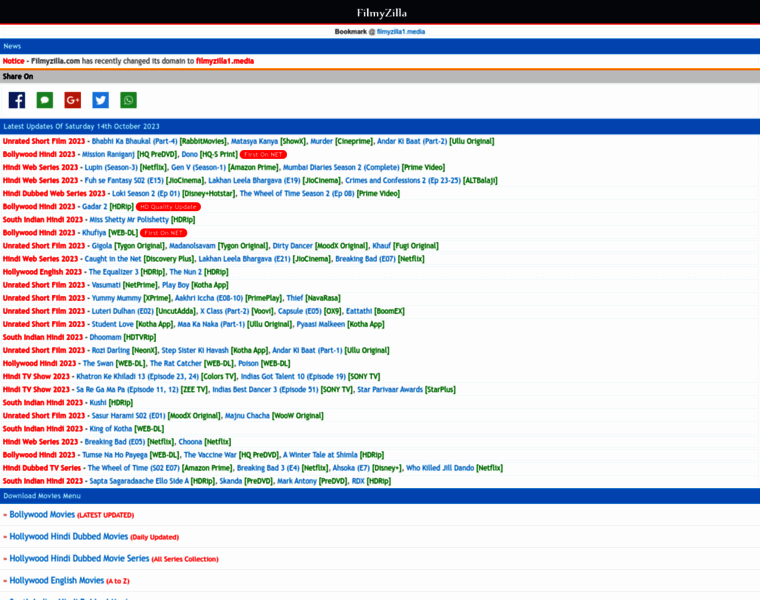Open Mumbai Diaries Season 2 link
The image size is (760, 600).
[x=341, y=167]
